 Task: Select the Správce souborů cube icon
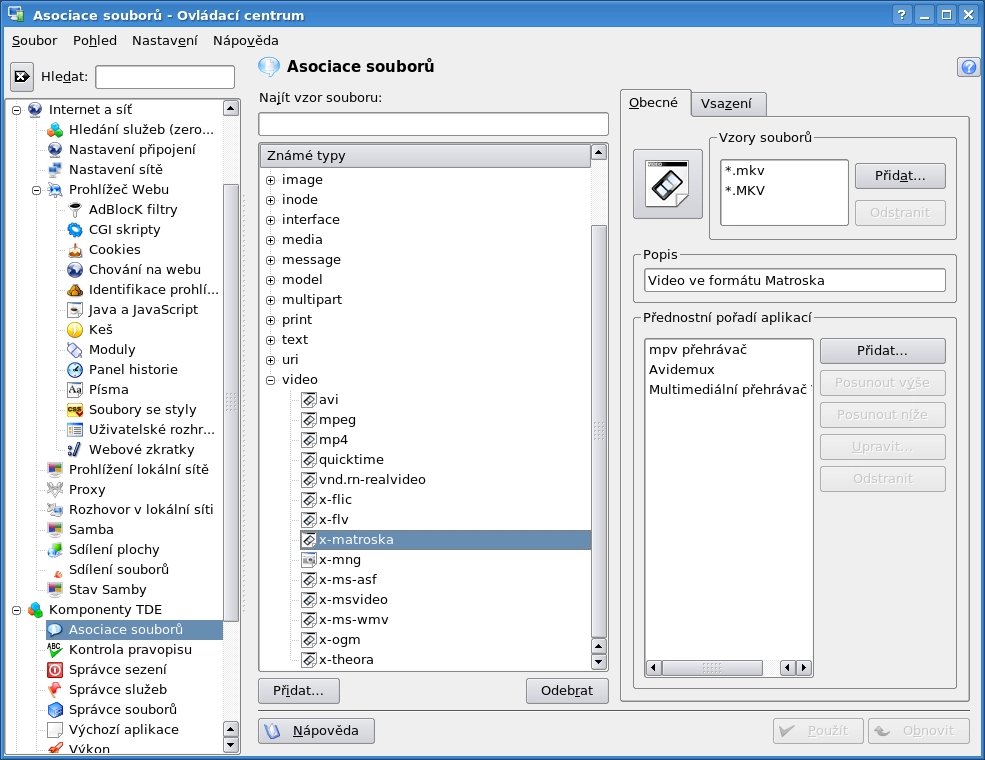point(55,710)
